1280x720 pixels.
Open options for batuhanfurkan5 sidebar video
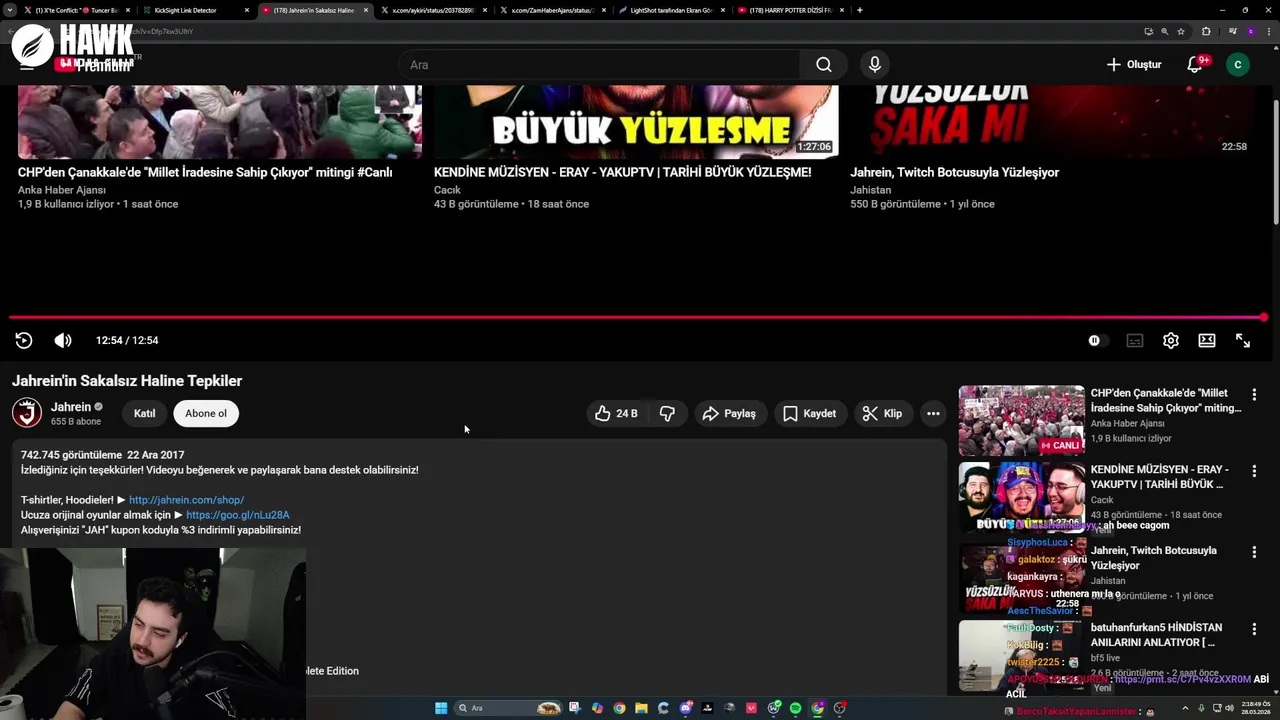[1254, 629]
